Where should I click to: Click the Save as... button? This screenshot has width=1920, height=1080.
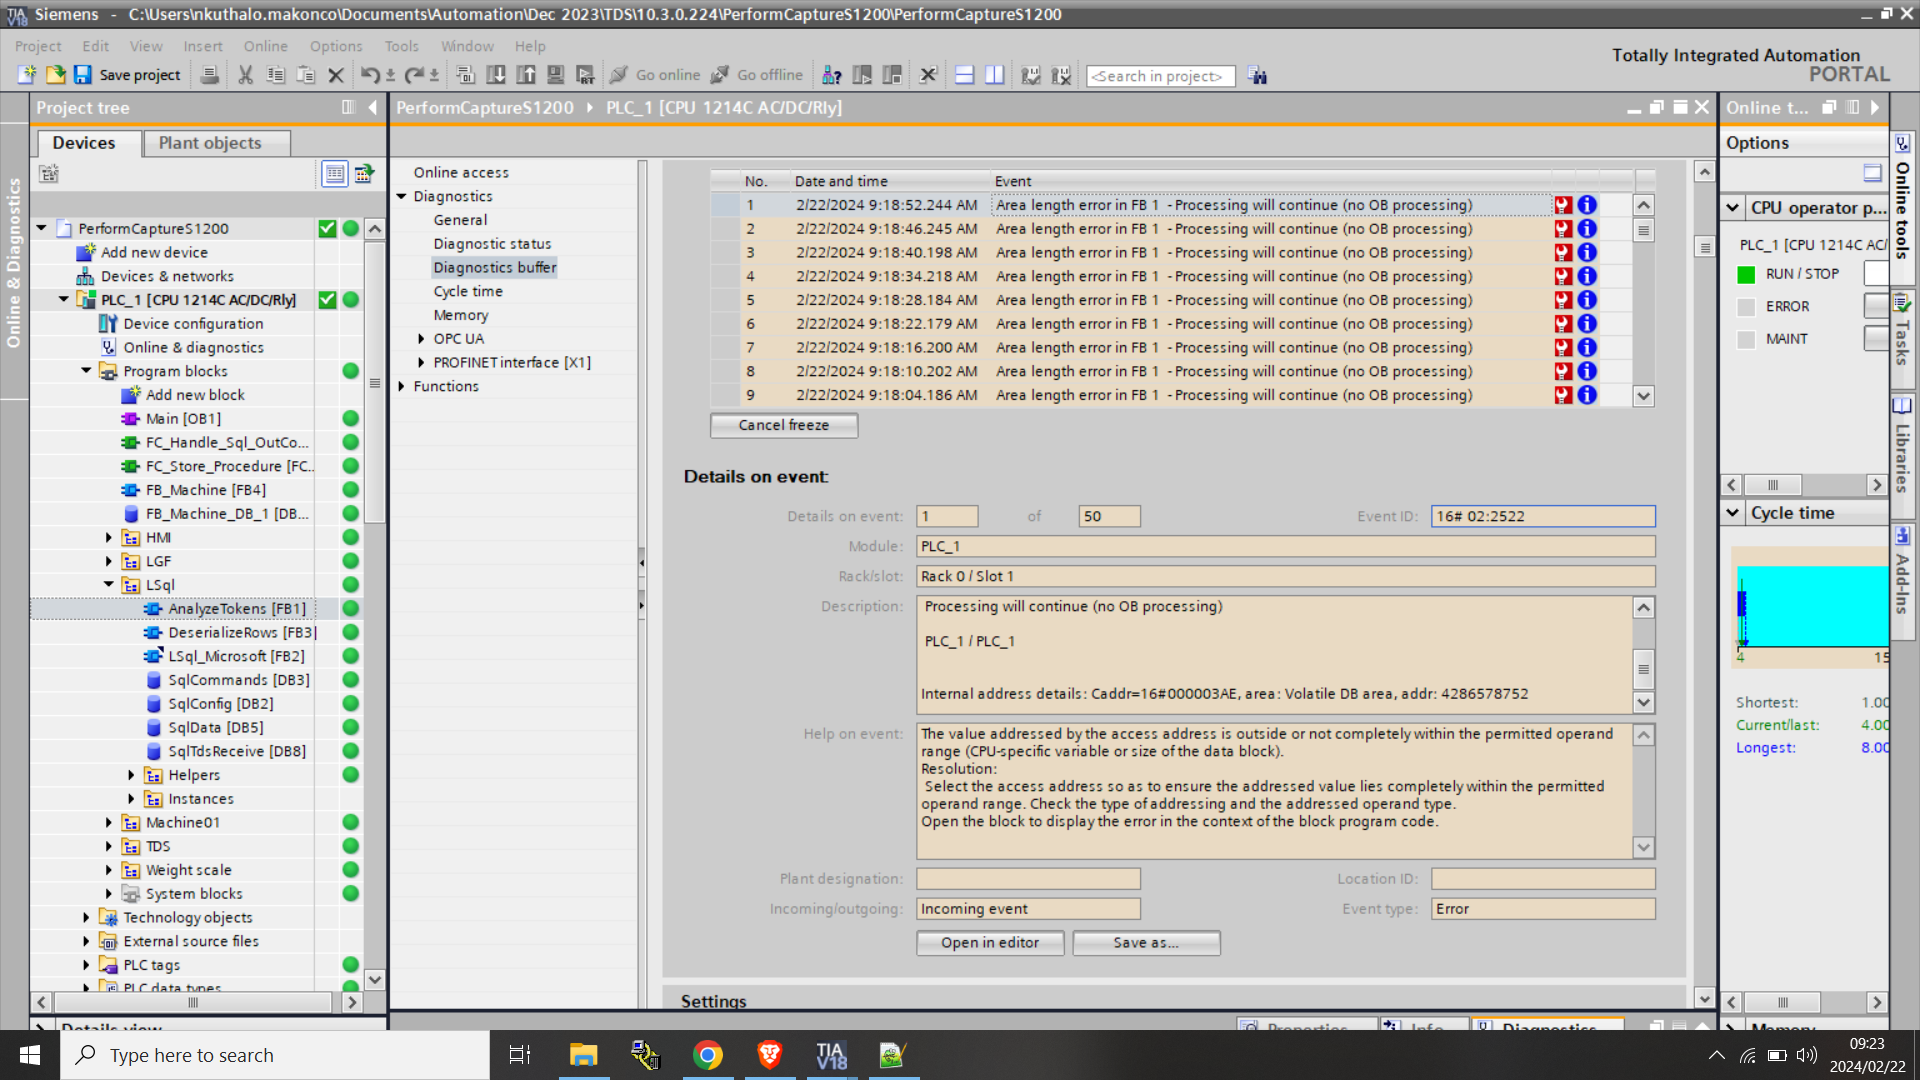(x=1146, y=943)
